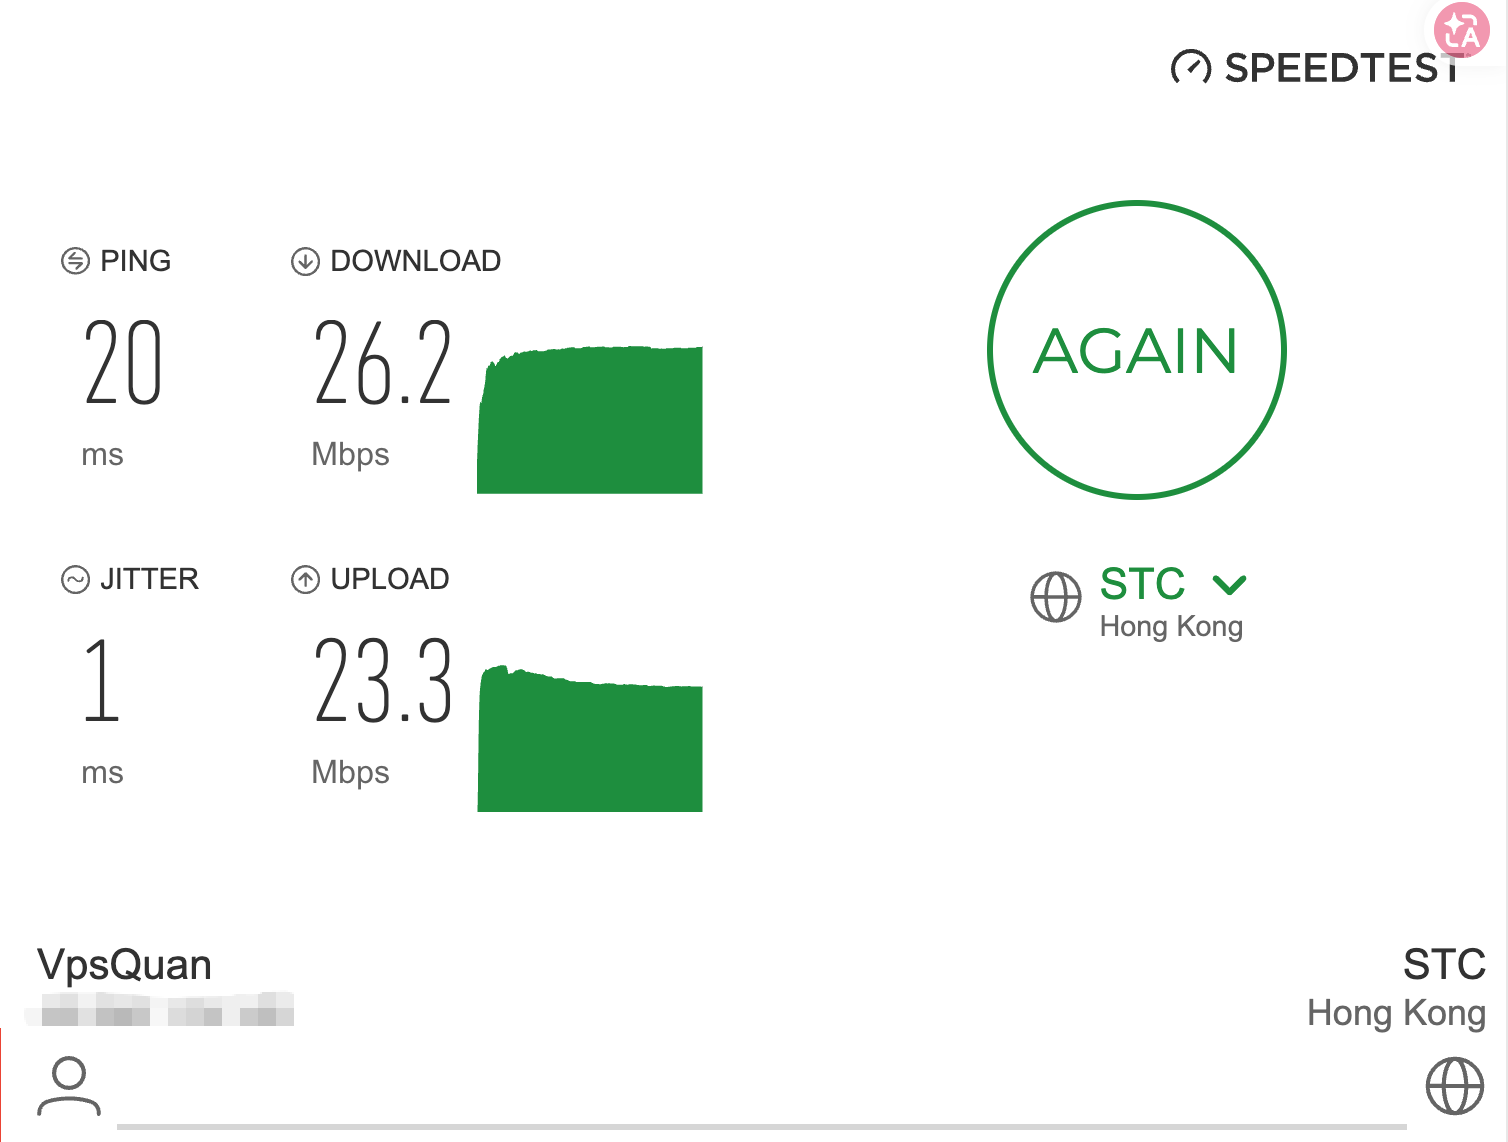Click the user profile icon at bottom left
The height and width of the screenshot is (1142, 1508).
(x=69, y=1085)
